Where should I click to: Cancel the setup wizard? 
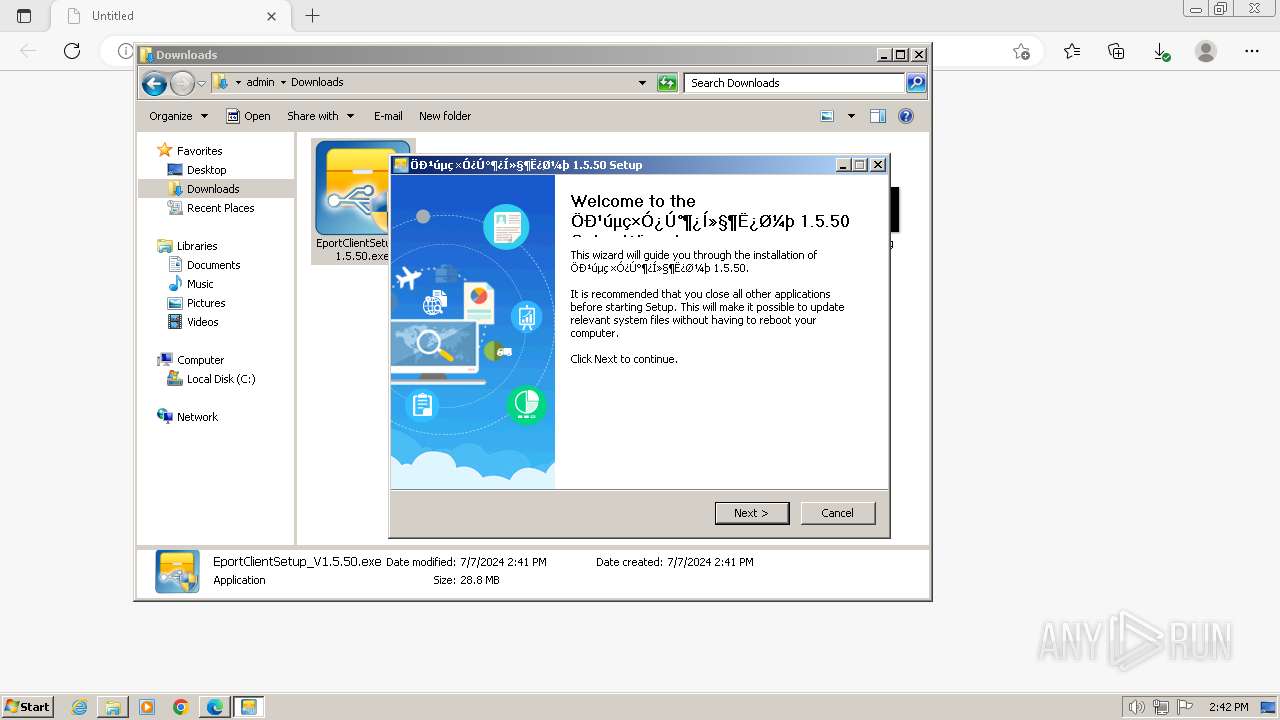(x=838, y=513)
